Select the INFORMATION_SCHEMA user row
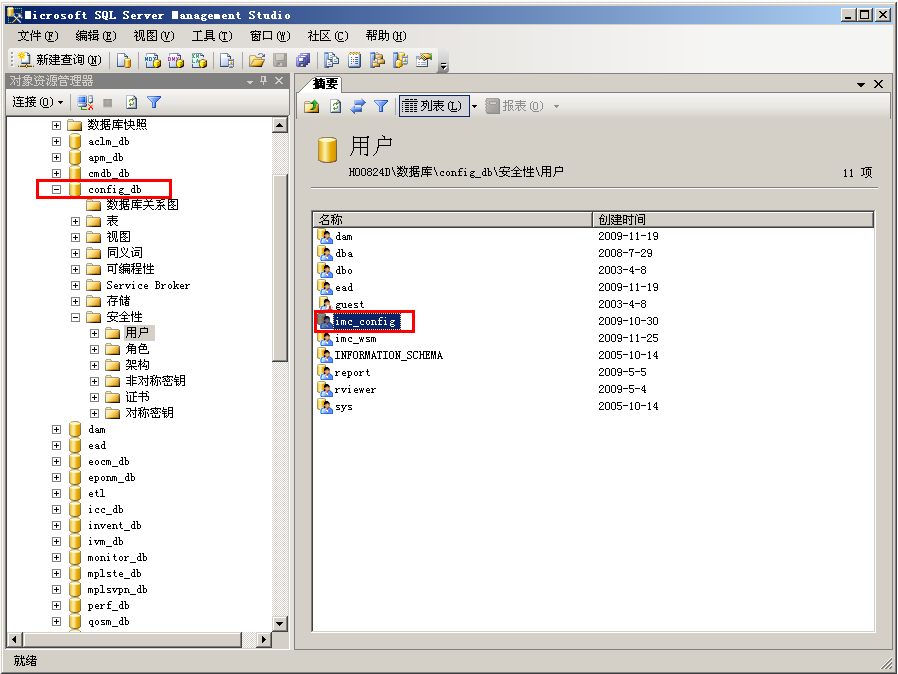898x674 pixels. coord(388,355)
